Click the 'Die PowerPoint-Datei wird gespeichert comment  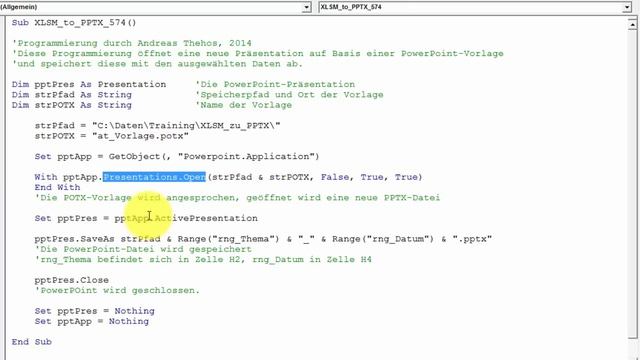143,249
